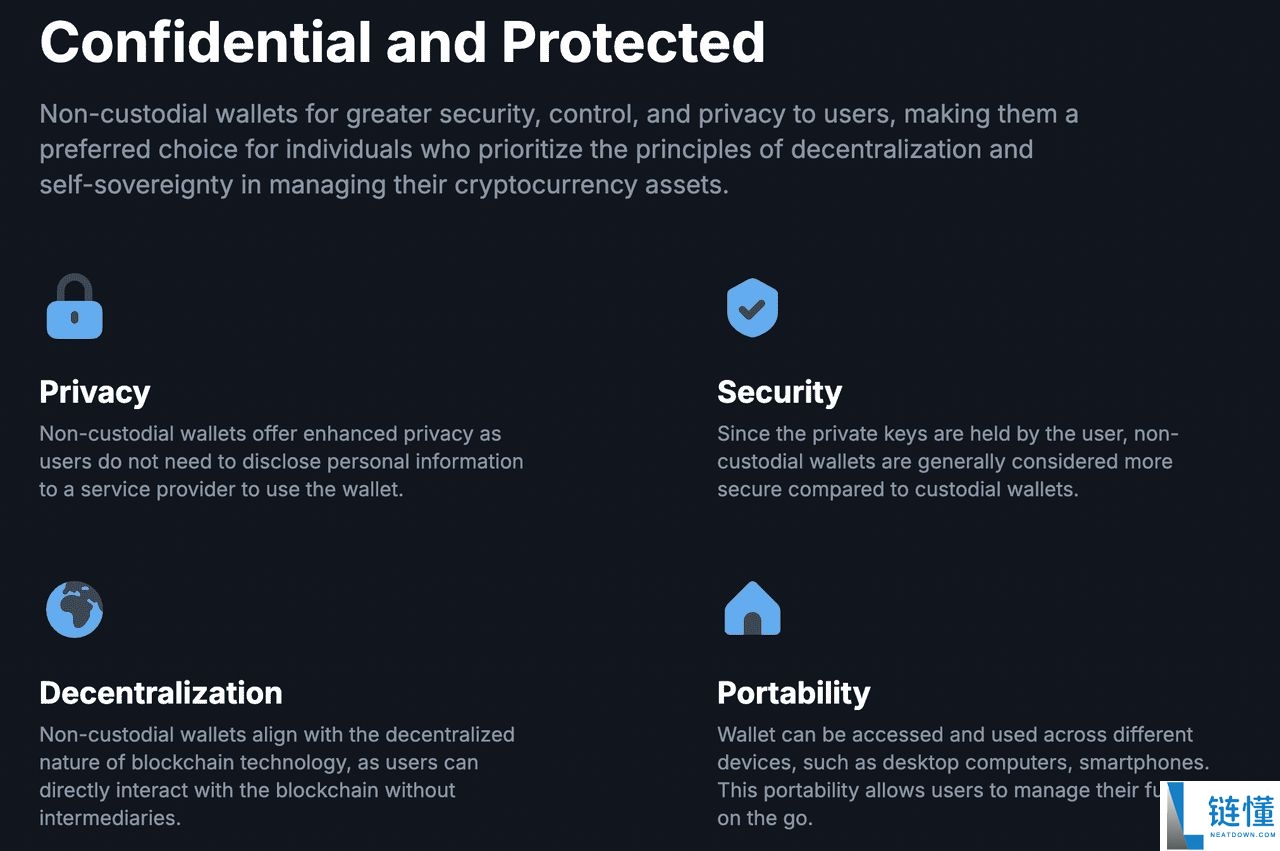Open the NEATDOWN.COM watermark link
The width and height of the screenshot is (1280, 851).
point(1241,833)
